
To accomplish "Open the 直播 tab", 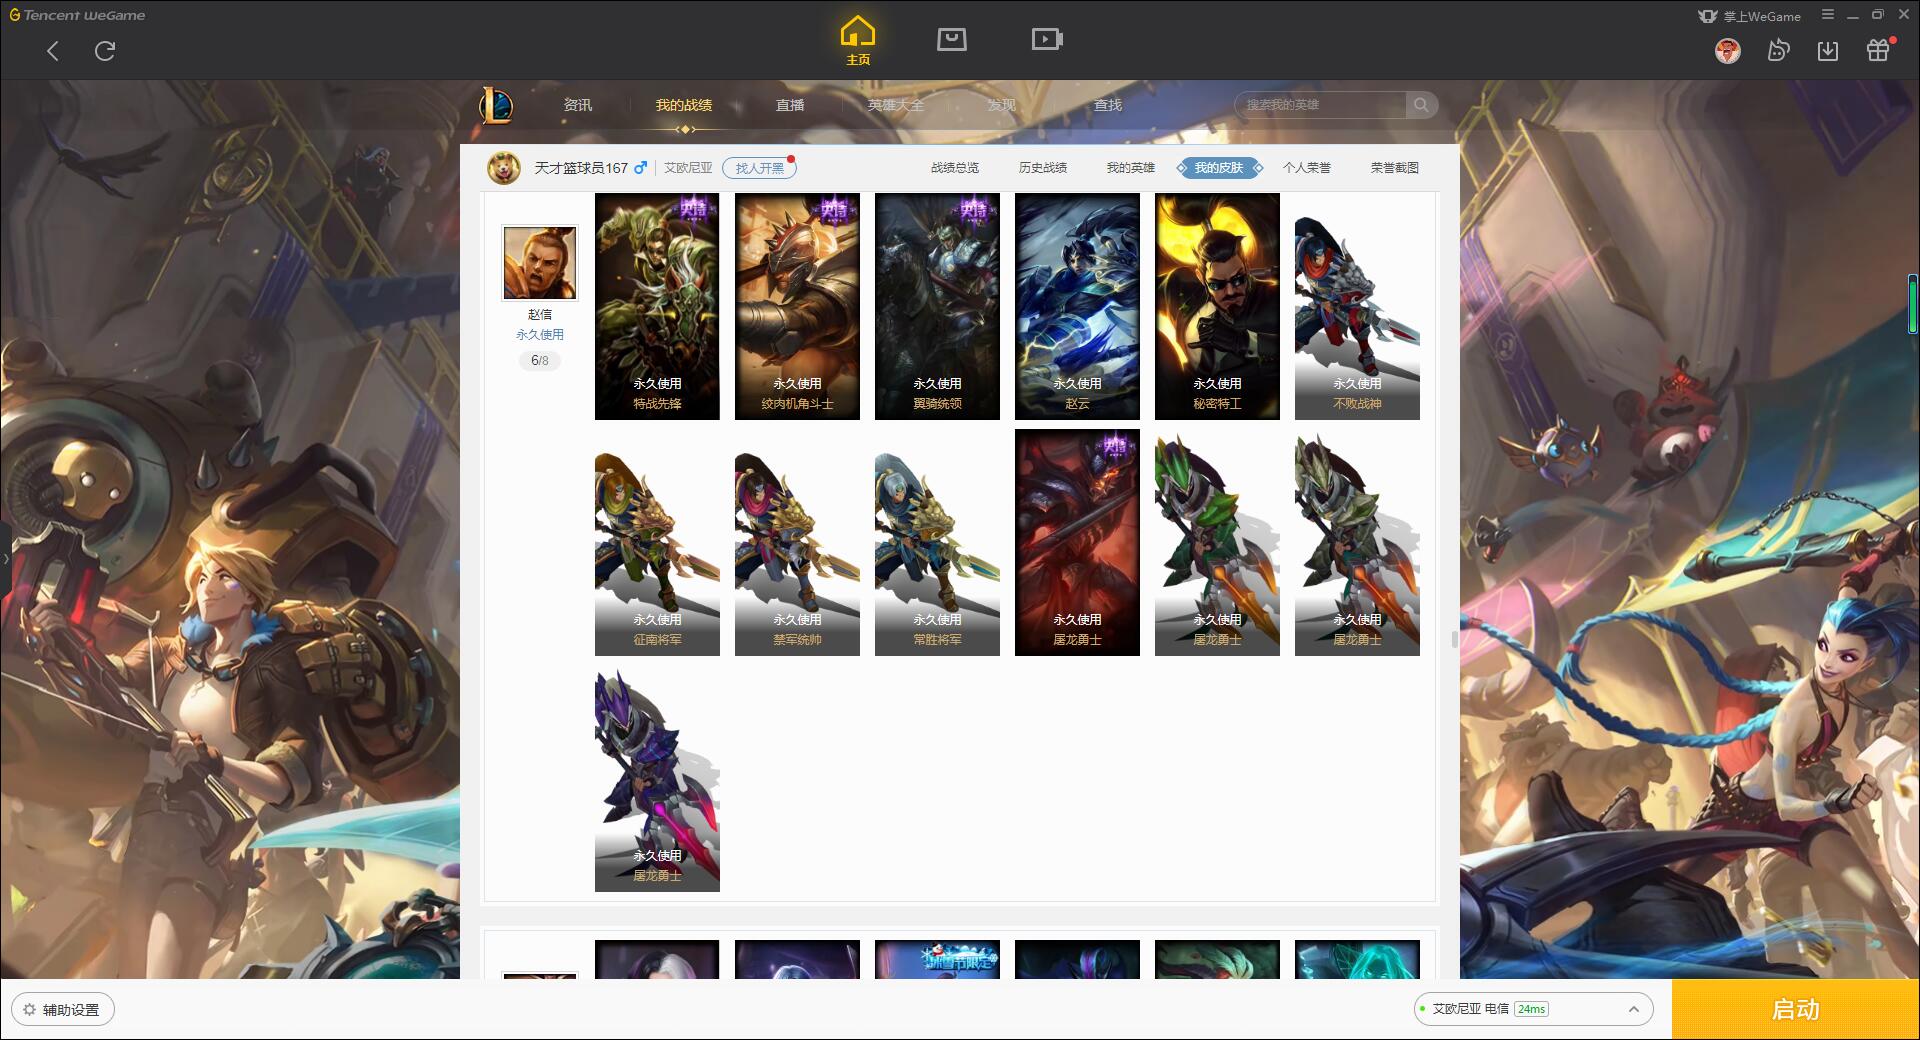I will coord(790,105).
